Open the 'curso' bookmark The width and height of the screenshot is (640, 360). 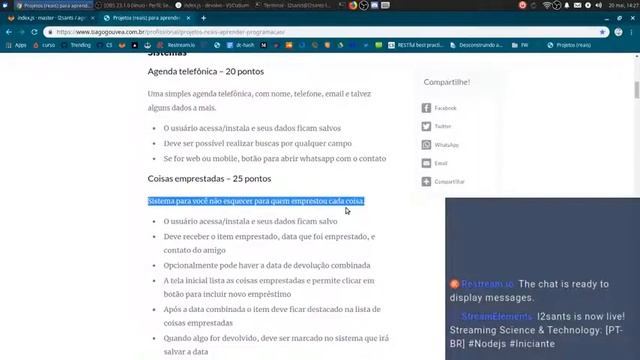[44, 45]
